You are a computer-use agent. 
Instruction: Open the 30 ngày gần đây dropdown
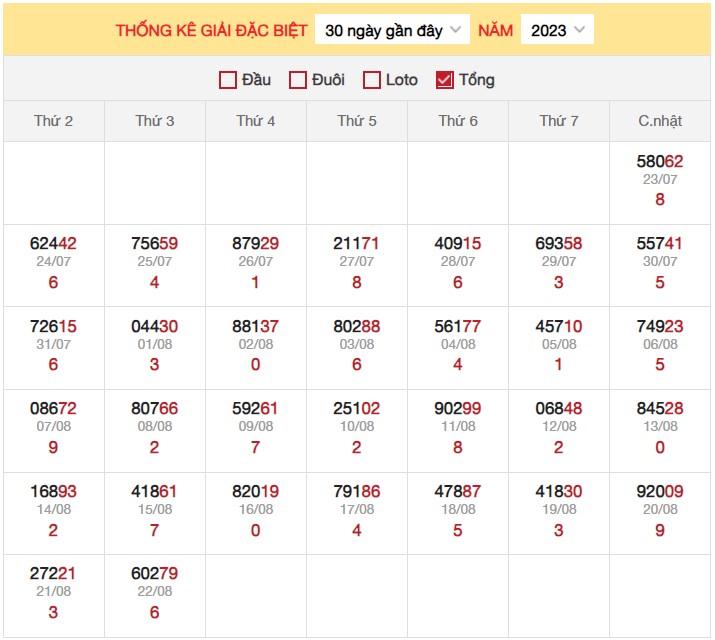pyautogui.click(x=392, y=30)
